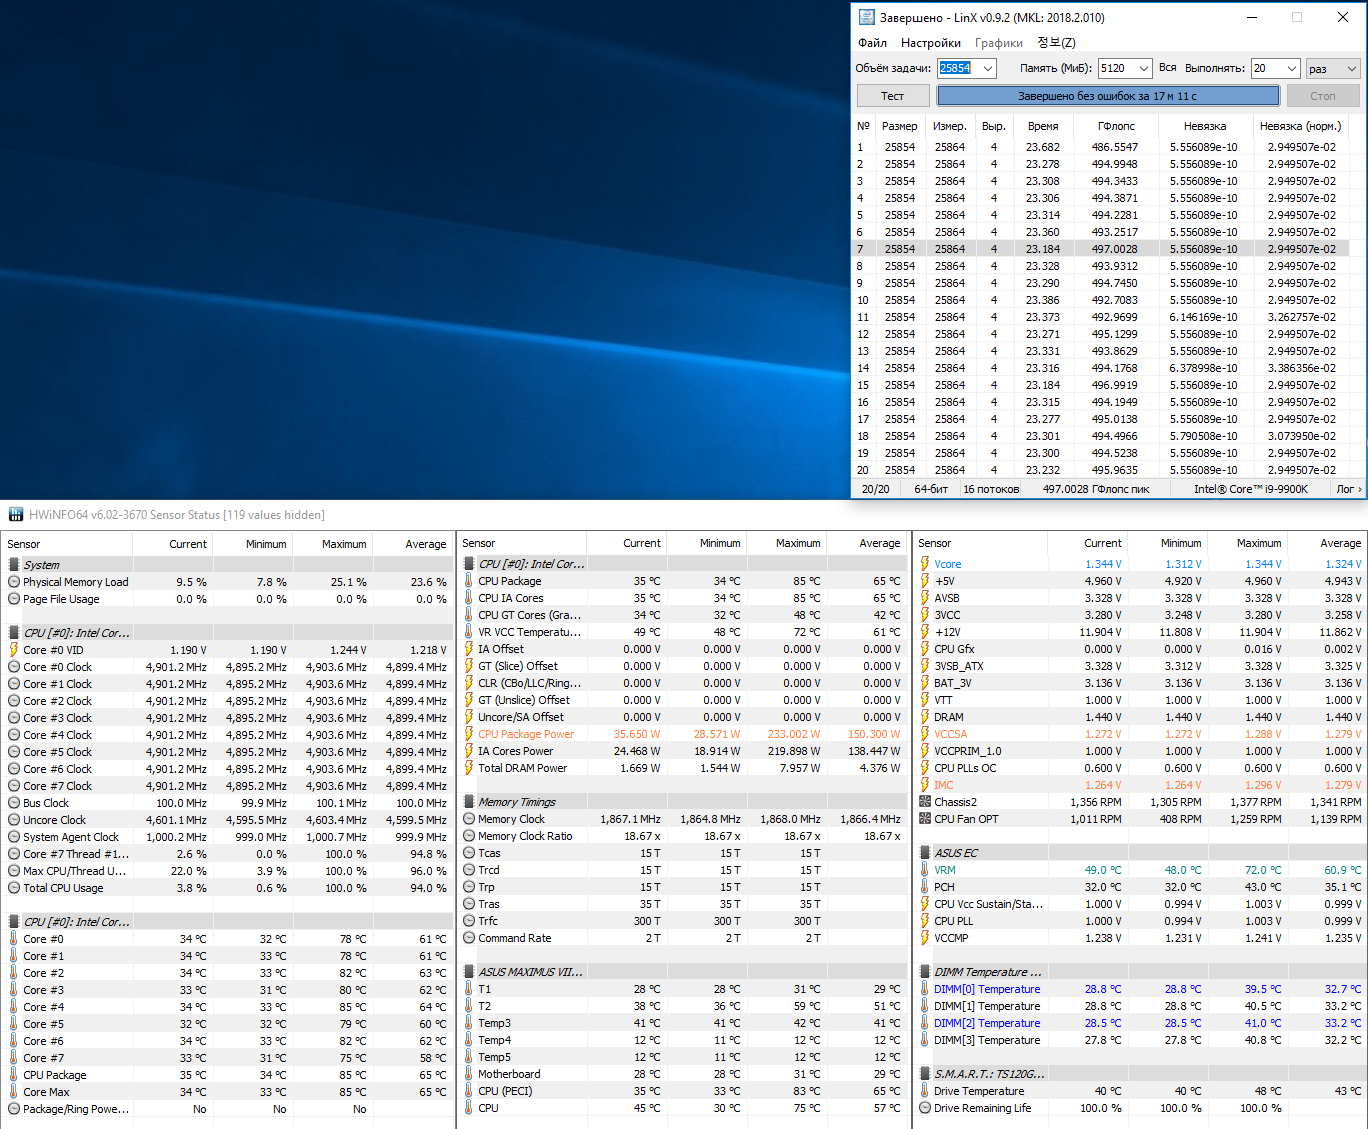Click the drive icon of S.M.A.R.T. group

pyautogui.click(x=925, y=1074)
